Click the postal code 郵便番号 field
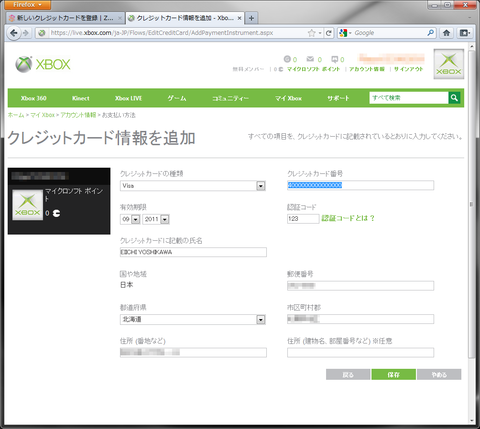This screenshot has height=429, width=480. coord(360,286)
